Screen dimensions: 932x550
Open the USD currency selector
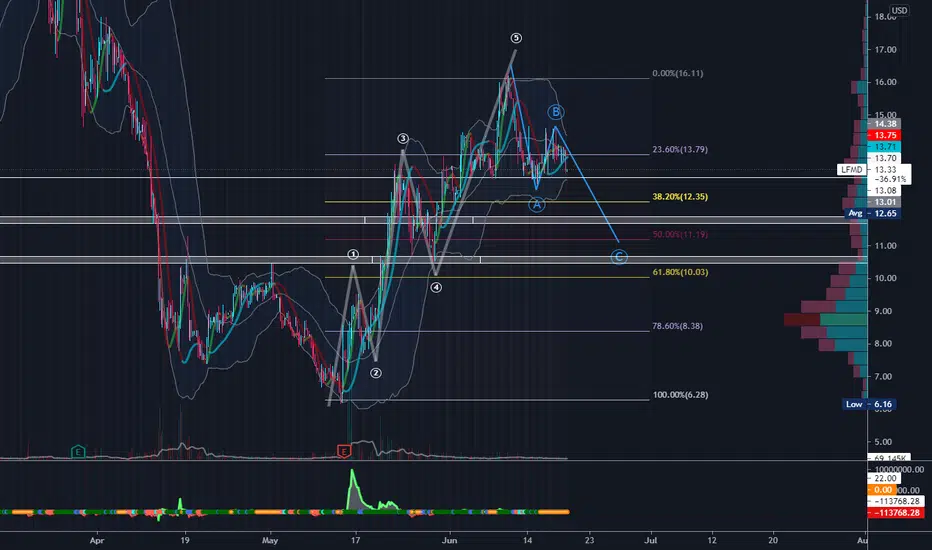click(899, 10)
